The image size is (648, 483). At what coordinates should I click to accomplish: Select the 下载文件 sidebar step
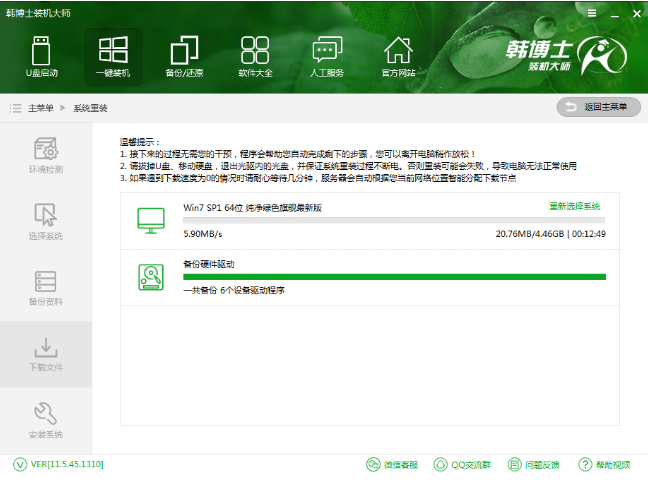[46, 354]
